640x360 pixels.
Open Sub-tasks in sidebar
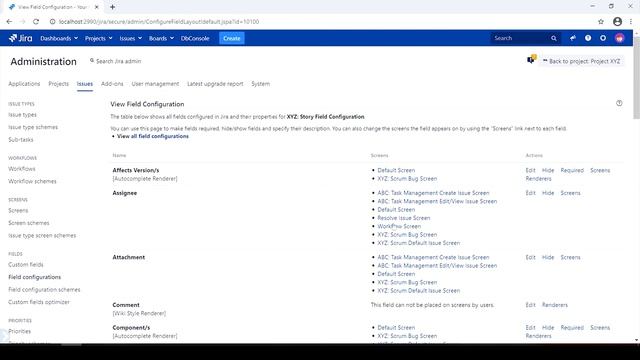click(21, 140)
